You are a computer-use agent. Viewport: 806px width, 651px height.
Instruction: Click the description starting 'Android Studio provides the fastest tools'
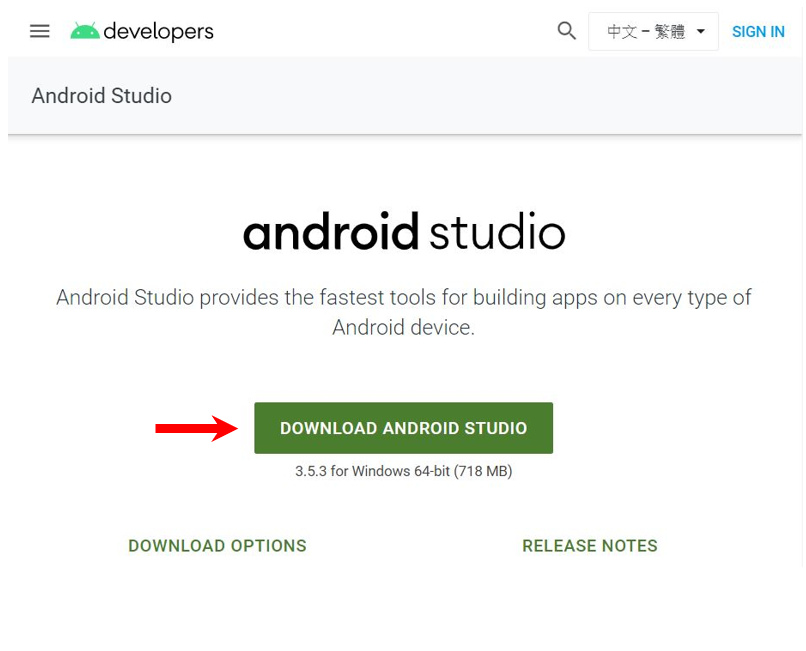404,312
